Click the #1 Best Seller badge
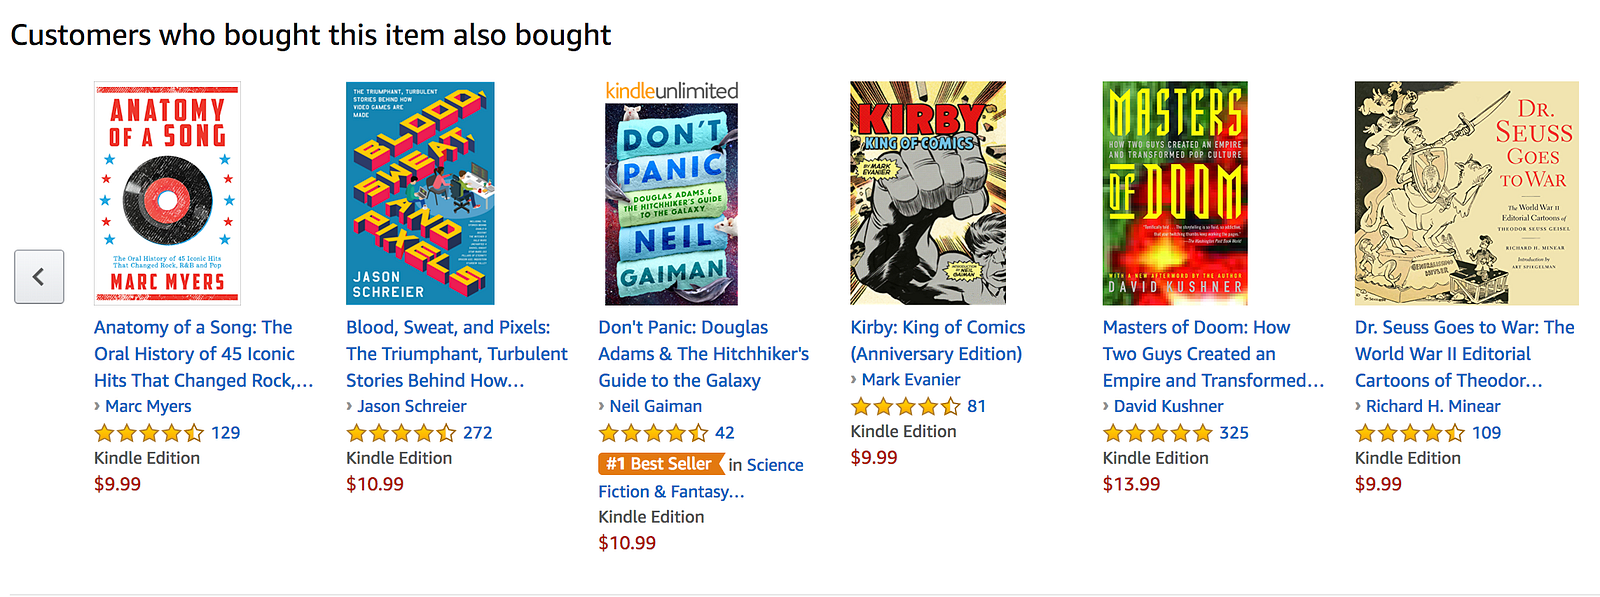This screenshot has height=597, width=1600. point(660,464)
